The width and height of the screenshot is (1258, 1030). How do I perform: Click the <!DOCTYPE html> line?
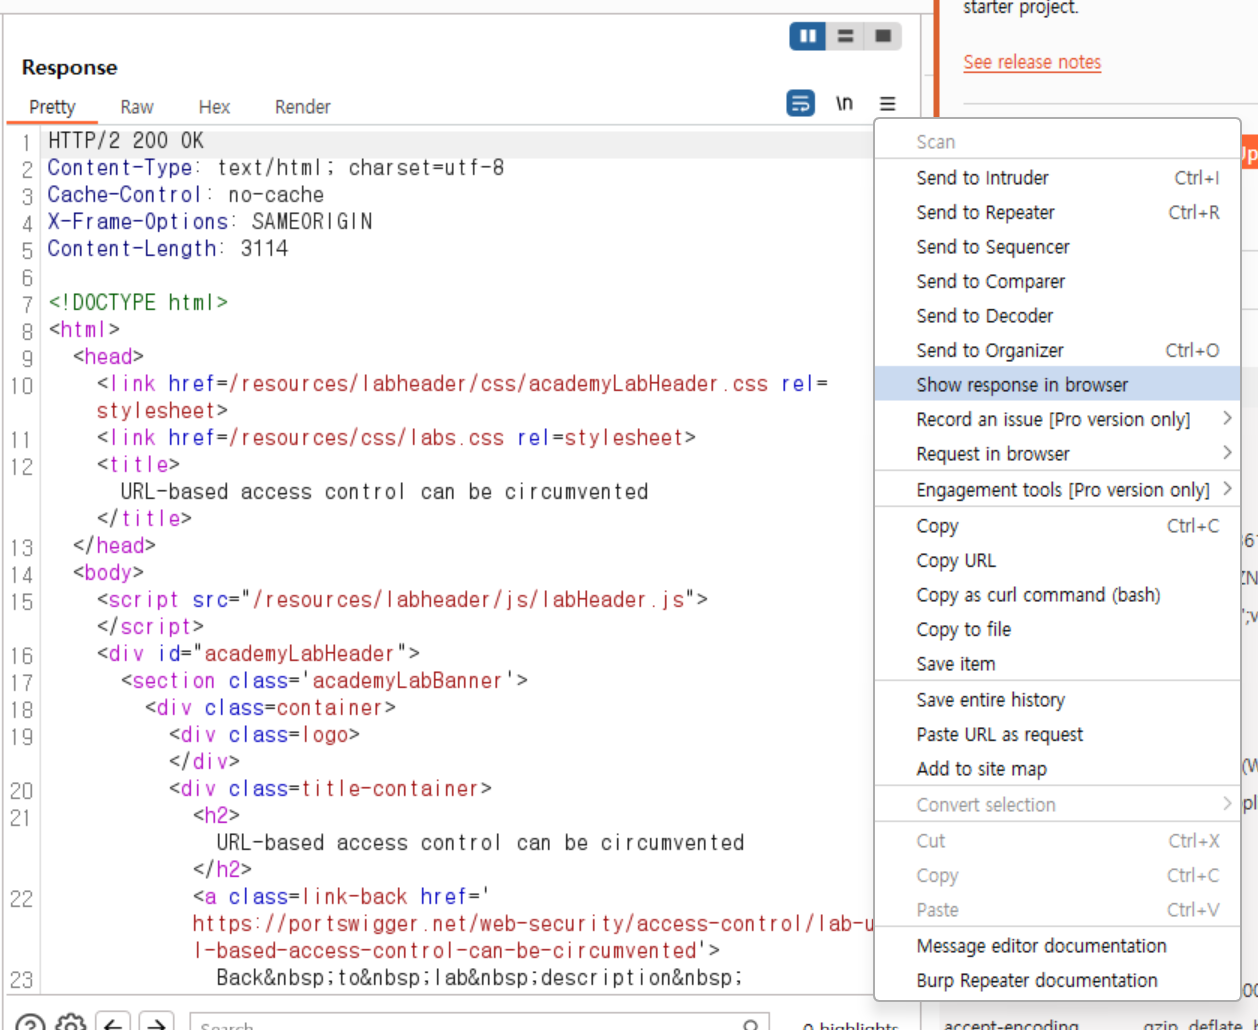click(138, 302)
